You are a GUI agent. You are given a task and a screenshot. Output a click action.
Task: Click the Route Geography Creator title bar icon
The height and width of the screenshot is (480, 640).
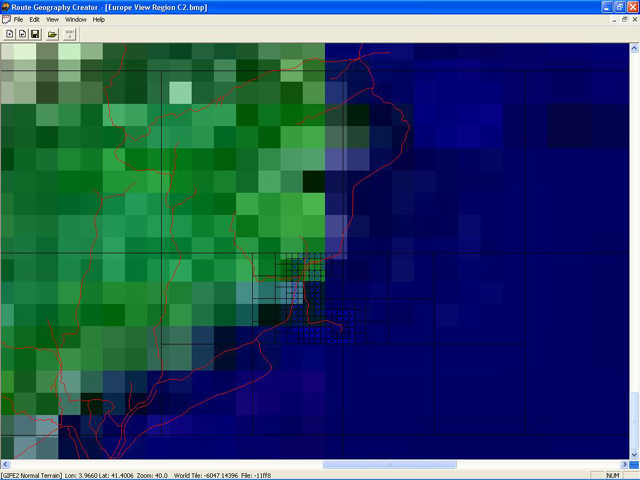[x=7, y=6]
